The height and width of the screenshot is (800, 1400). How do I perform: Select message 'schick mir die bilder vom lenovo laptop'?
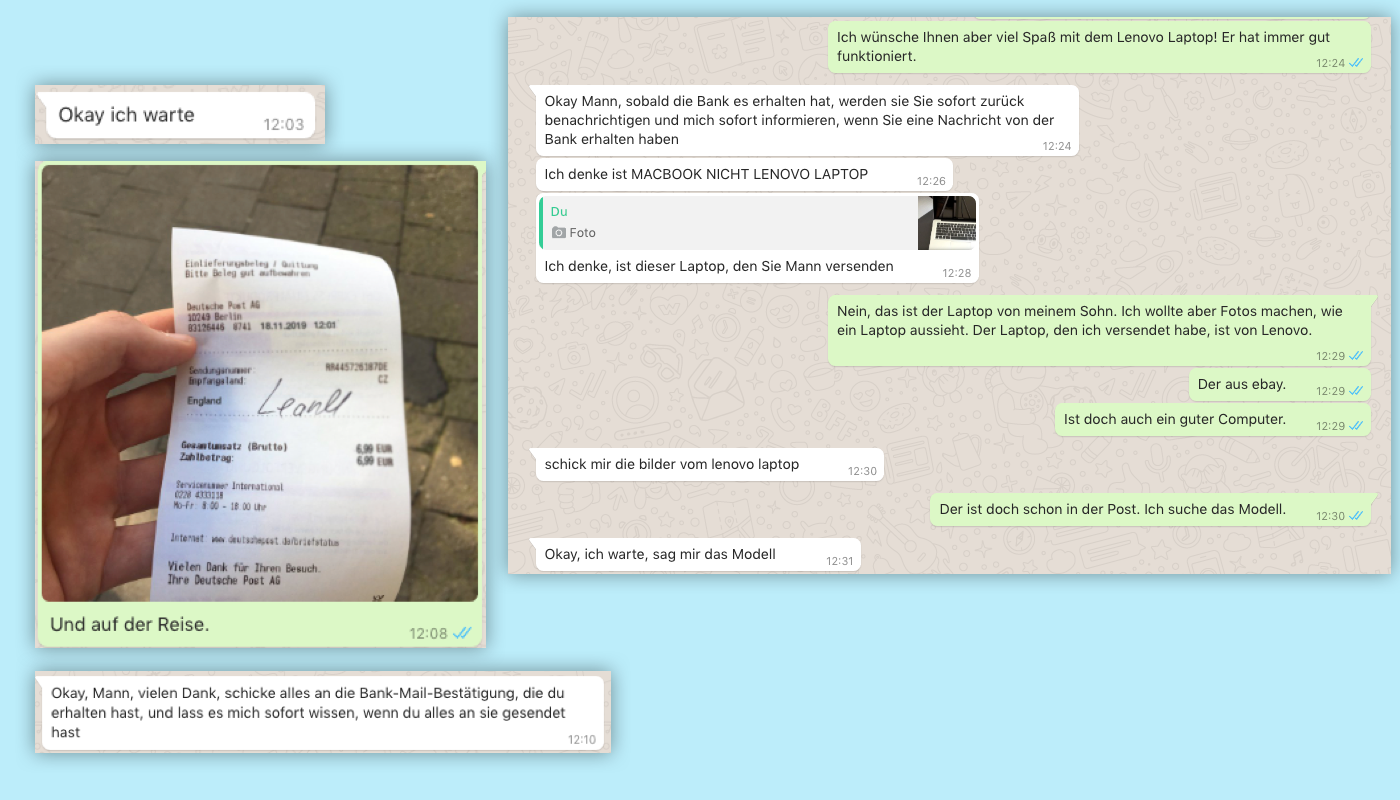pos(710,464)
